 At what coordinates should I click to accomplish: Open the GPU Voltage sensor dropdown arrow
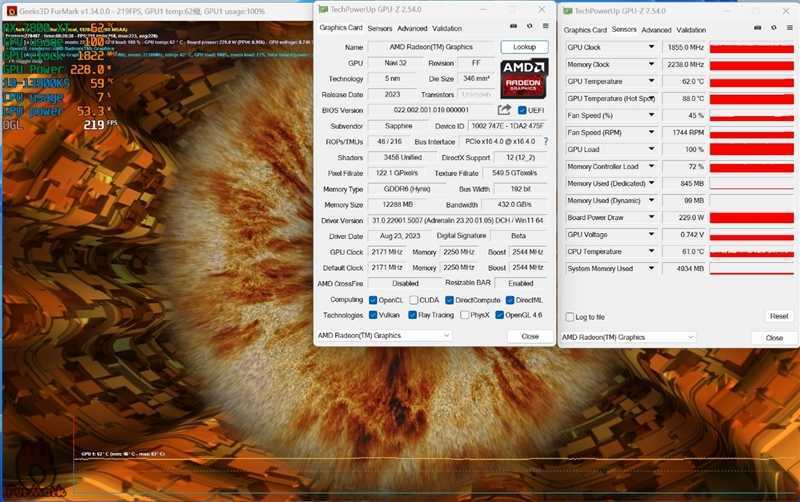click(651, 234)
